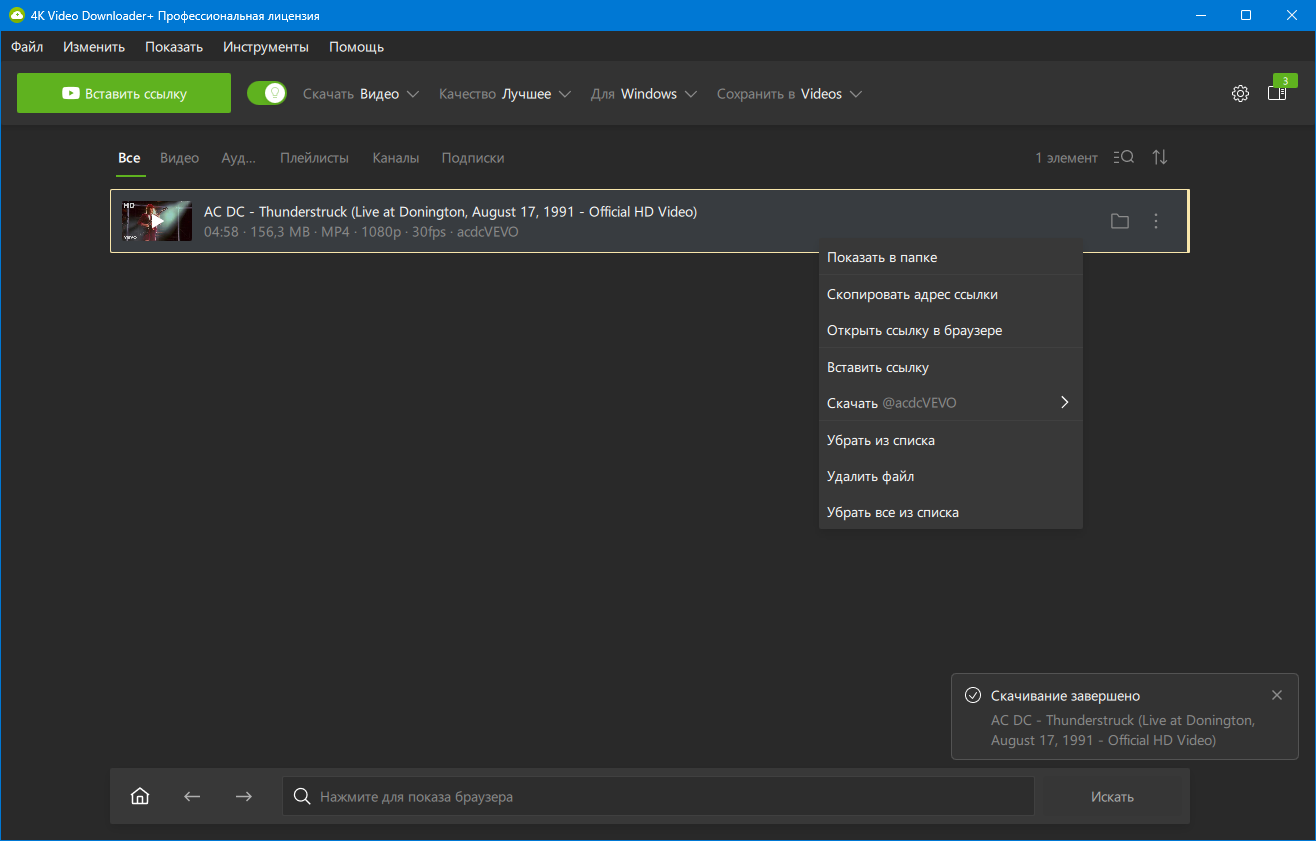Click the browser back arrow

tap(192, 796)
